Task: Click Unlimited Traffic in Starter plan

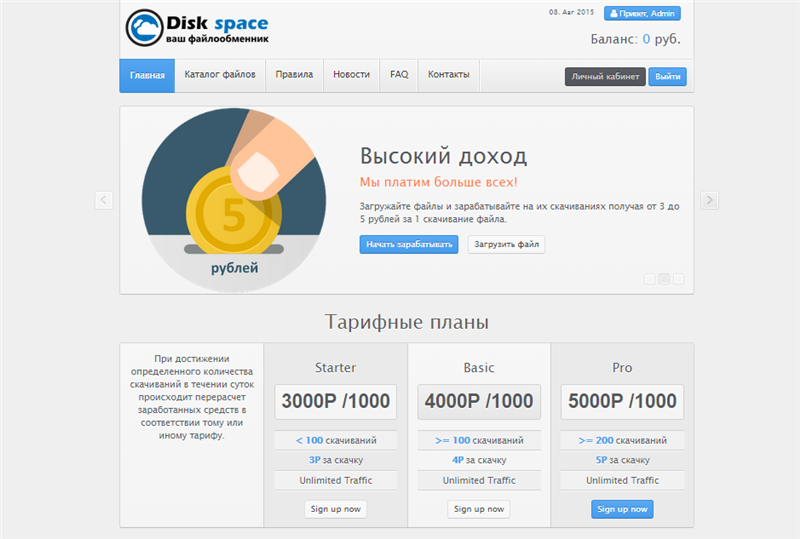Action: [336, 481]
